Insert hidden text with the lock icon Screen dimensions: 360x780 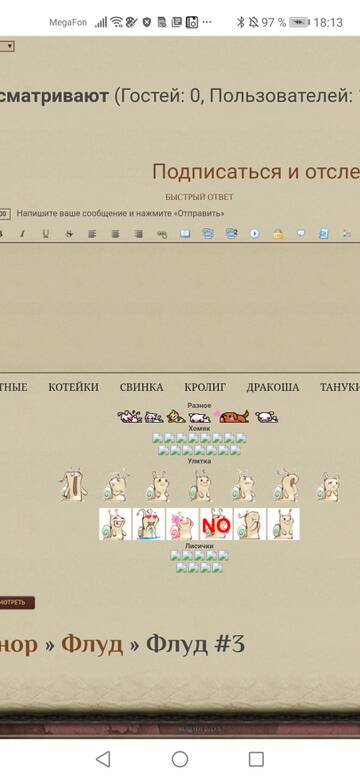tap(278, 233)
